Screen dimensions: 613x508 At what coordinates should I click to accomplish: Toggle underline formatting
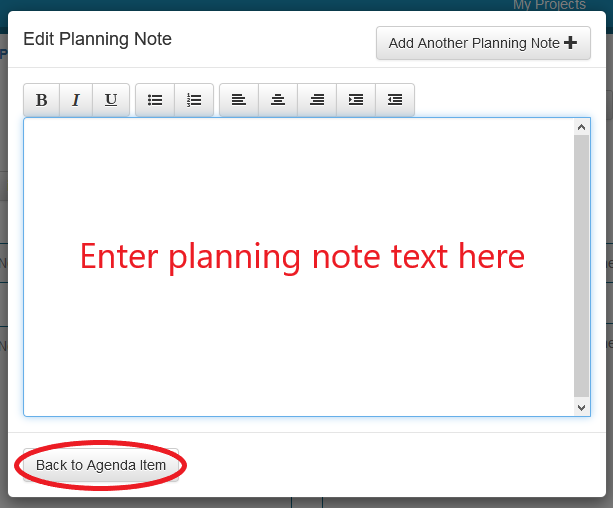[111, 100]
